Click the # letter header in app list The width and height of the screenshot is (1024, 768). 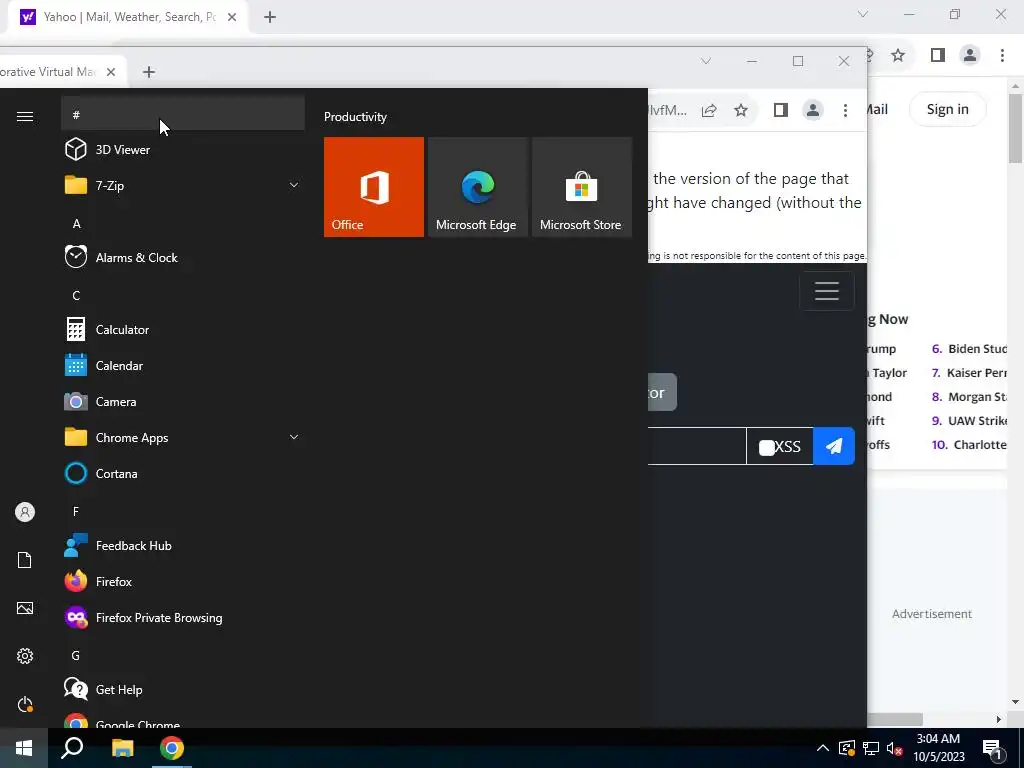pos(183,115)
